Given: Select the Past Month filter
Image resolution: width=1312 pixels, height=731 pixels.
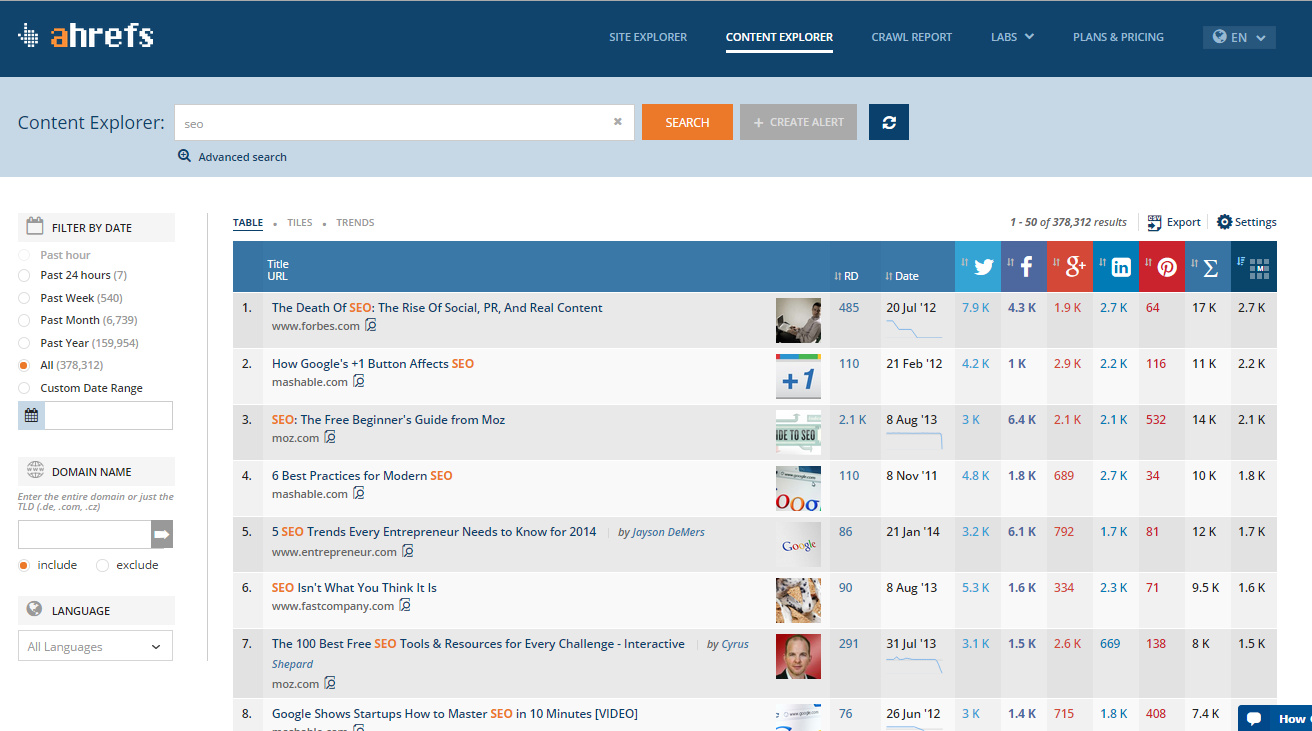Looking at the screenshot, I should coord(24,320).
